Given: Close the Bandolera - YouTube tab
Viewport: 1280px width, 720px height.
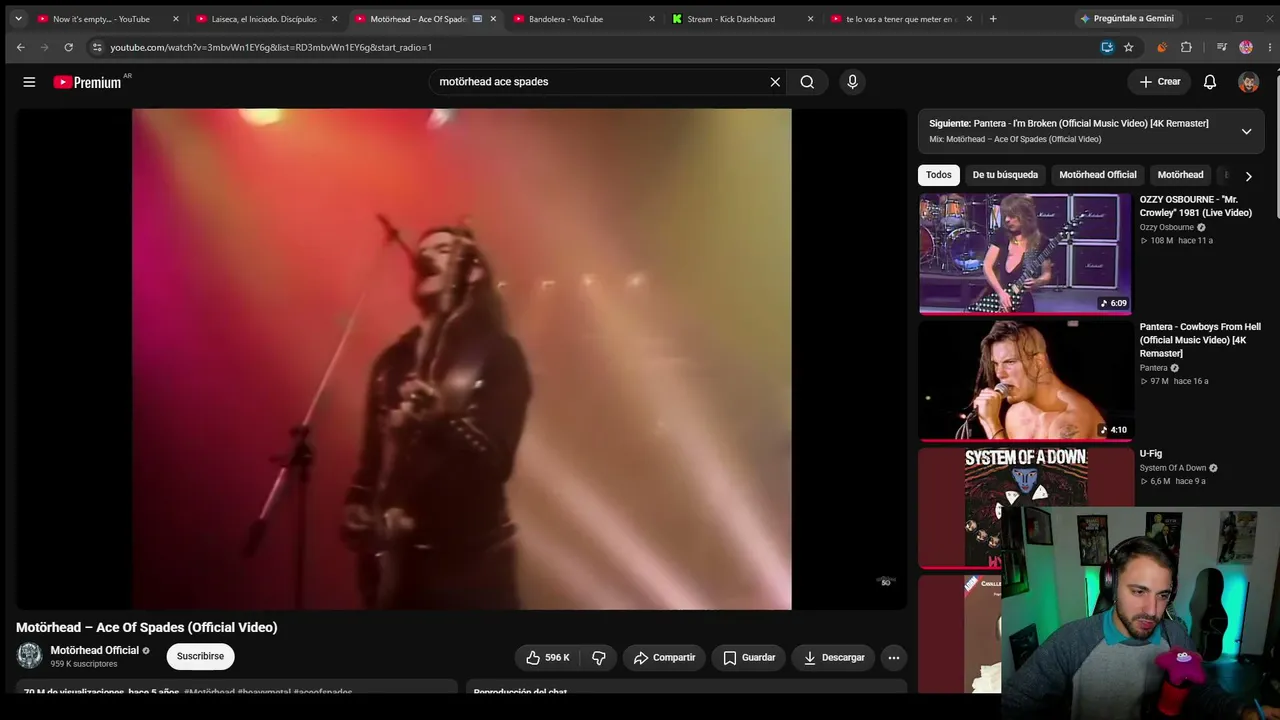Looking at the screenshot, I should (x=652, y=19).
